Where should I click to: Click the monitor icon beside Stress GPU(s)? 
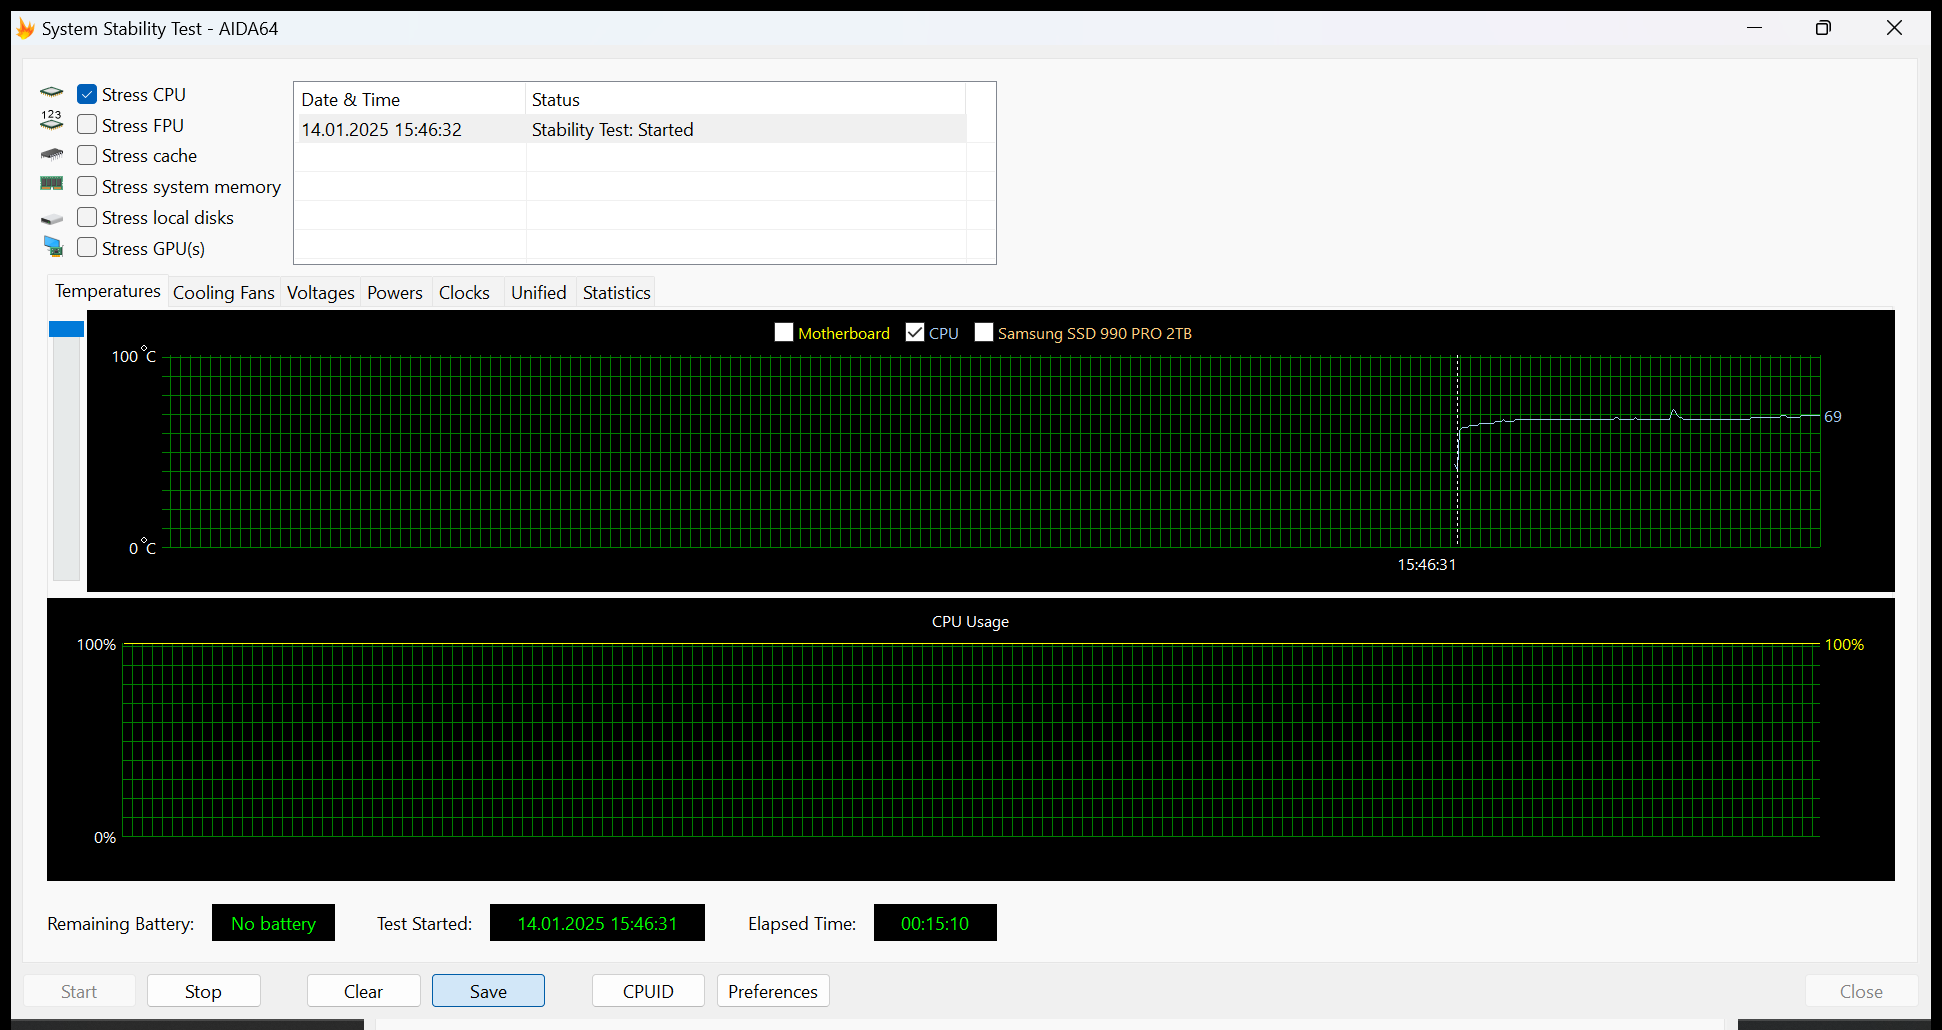pos(53,246)
